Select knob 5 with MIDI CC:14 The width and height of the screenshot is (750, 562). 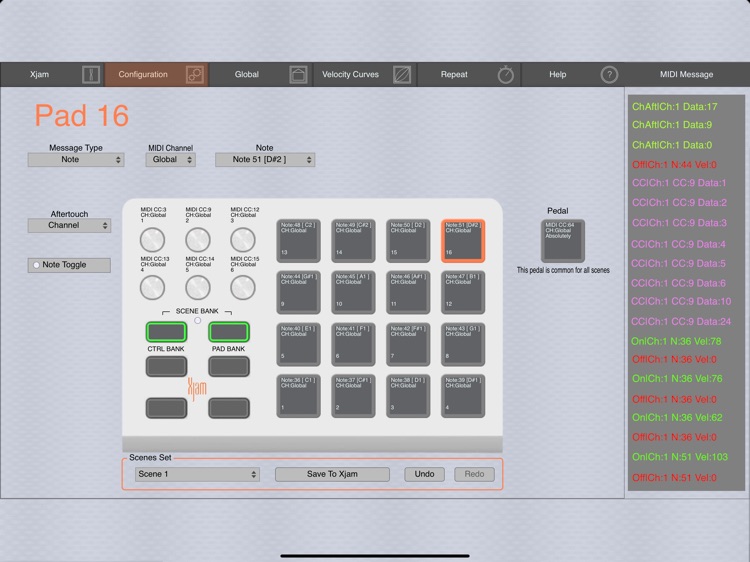tap(198, 287)
